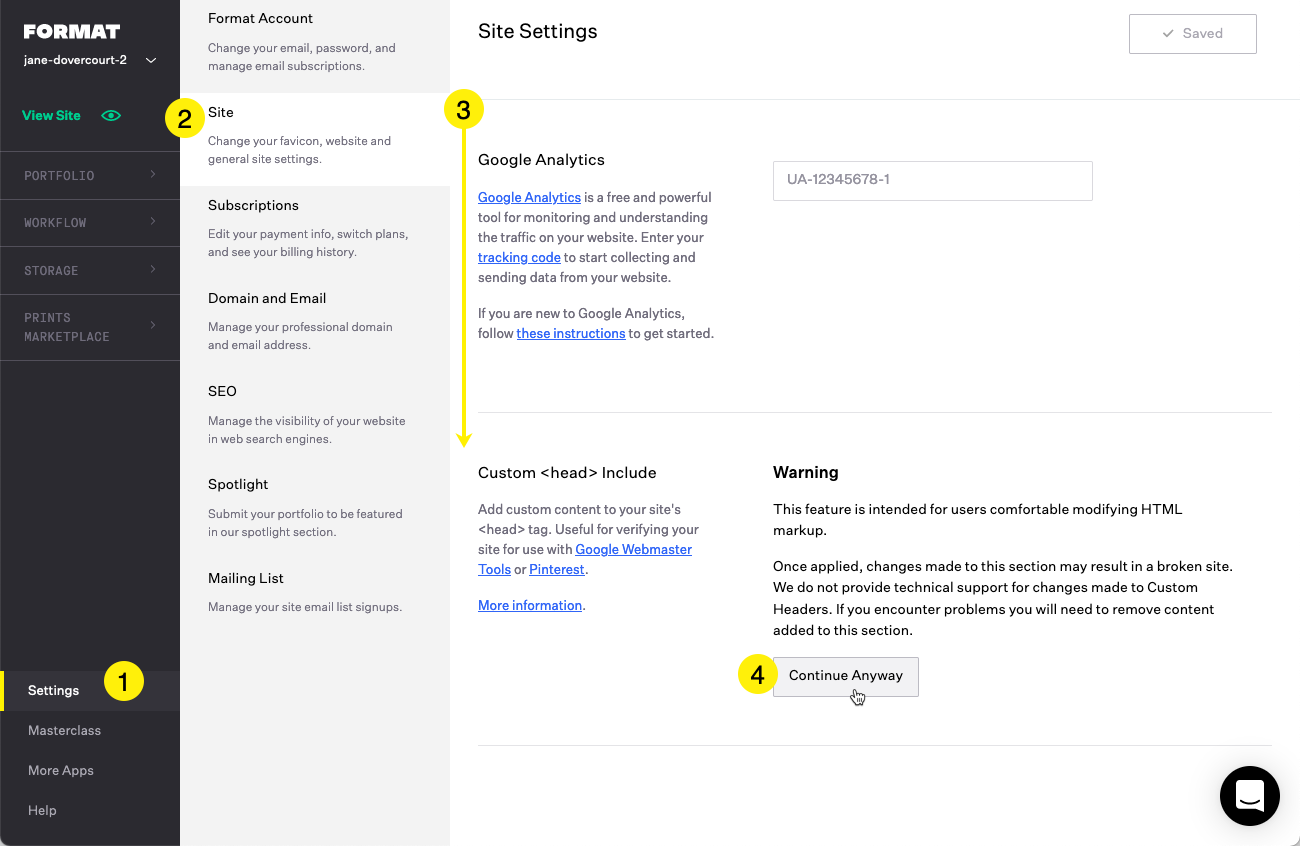Click the Saved button

(x=1192, y=34)
